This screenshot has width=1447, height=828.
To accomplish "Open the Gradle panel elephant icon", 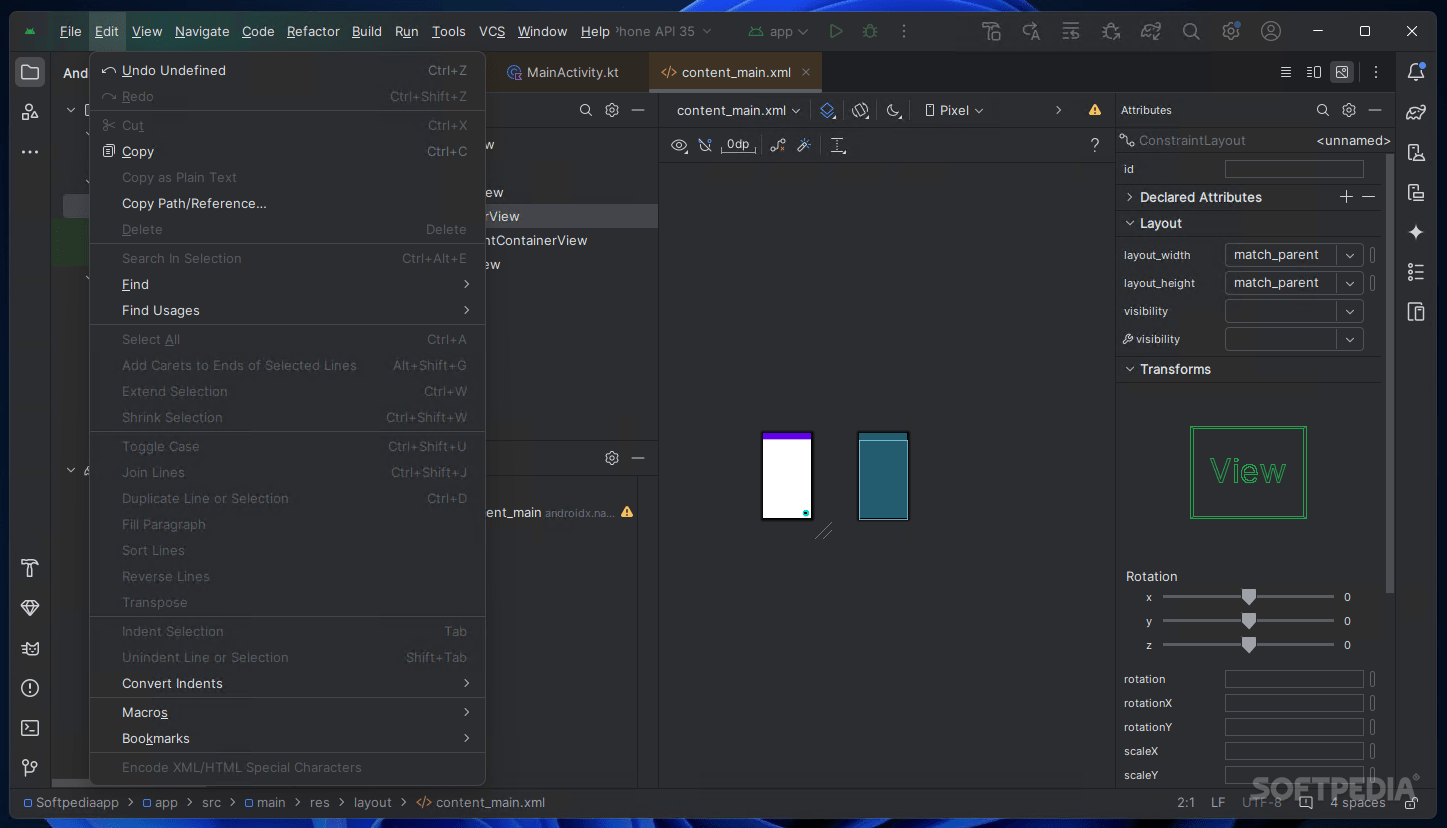I will (x=1417, y=113).
